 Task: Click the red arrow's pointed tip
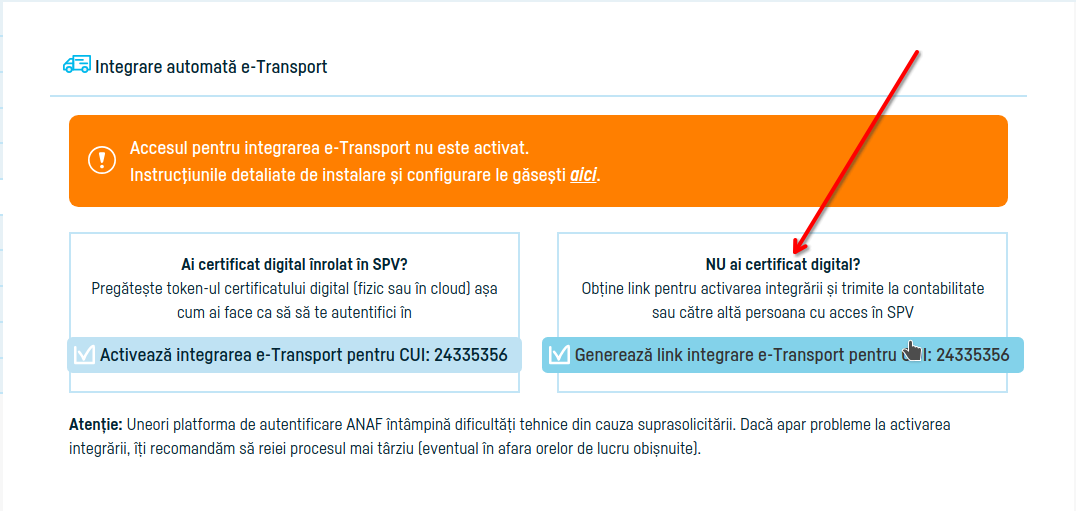794,252
